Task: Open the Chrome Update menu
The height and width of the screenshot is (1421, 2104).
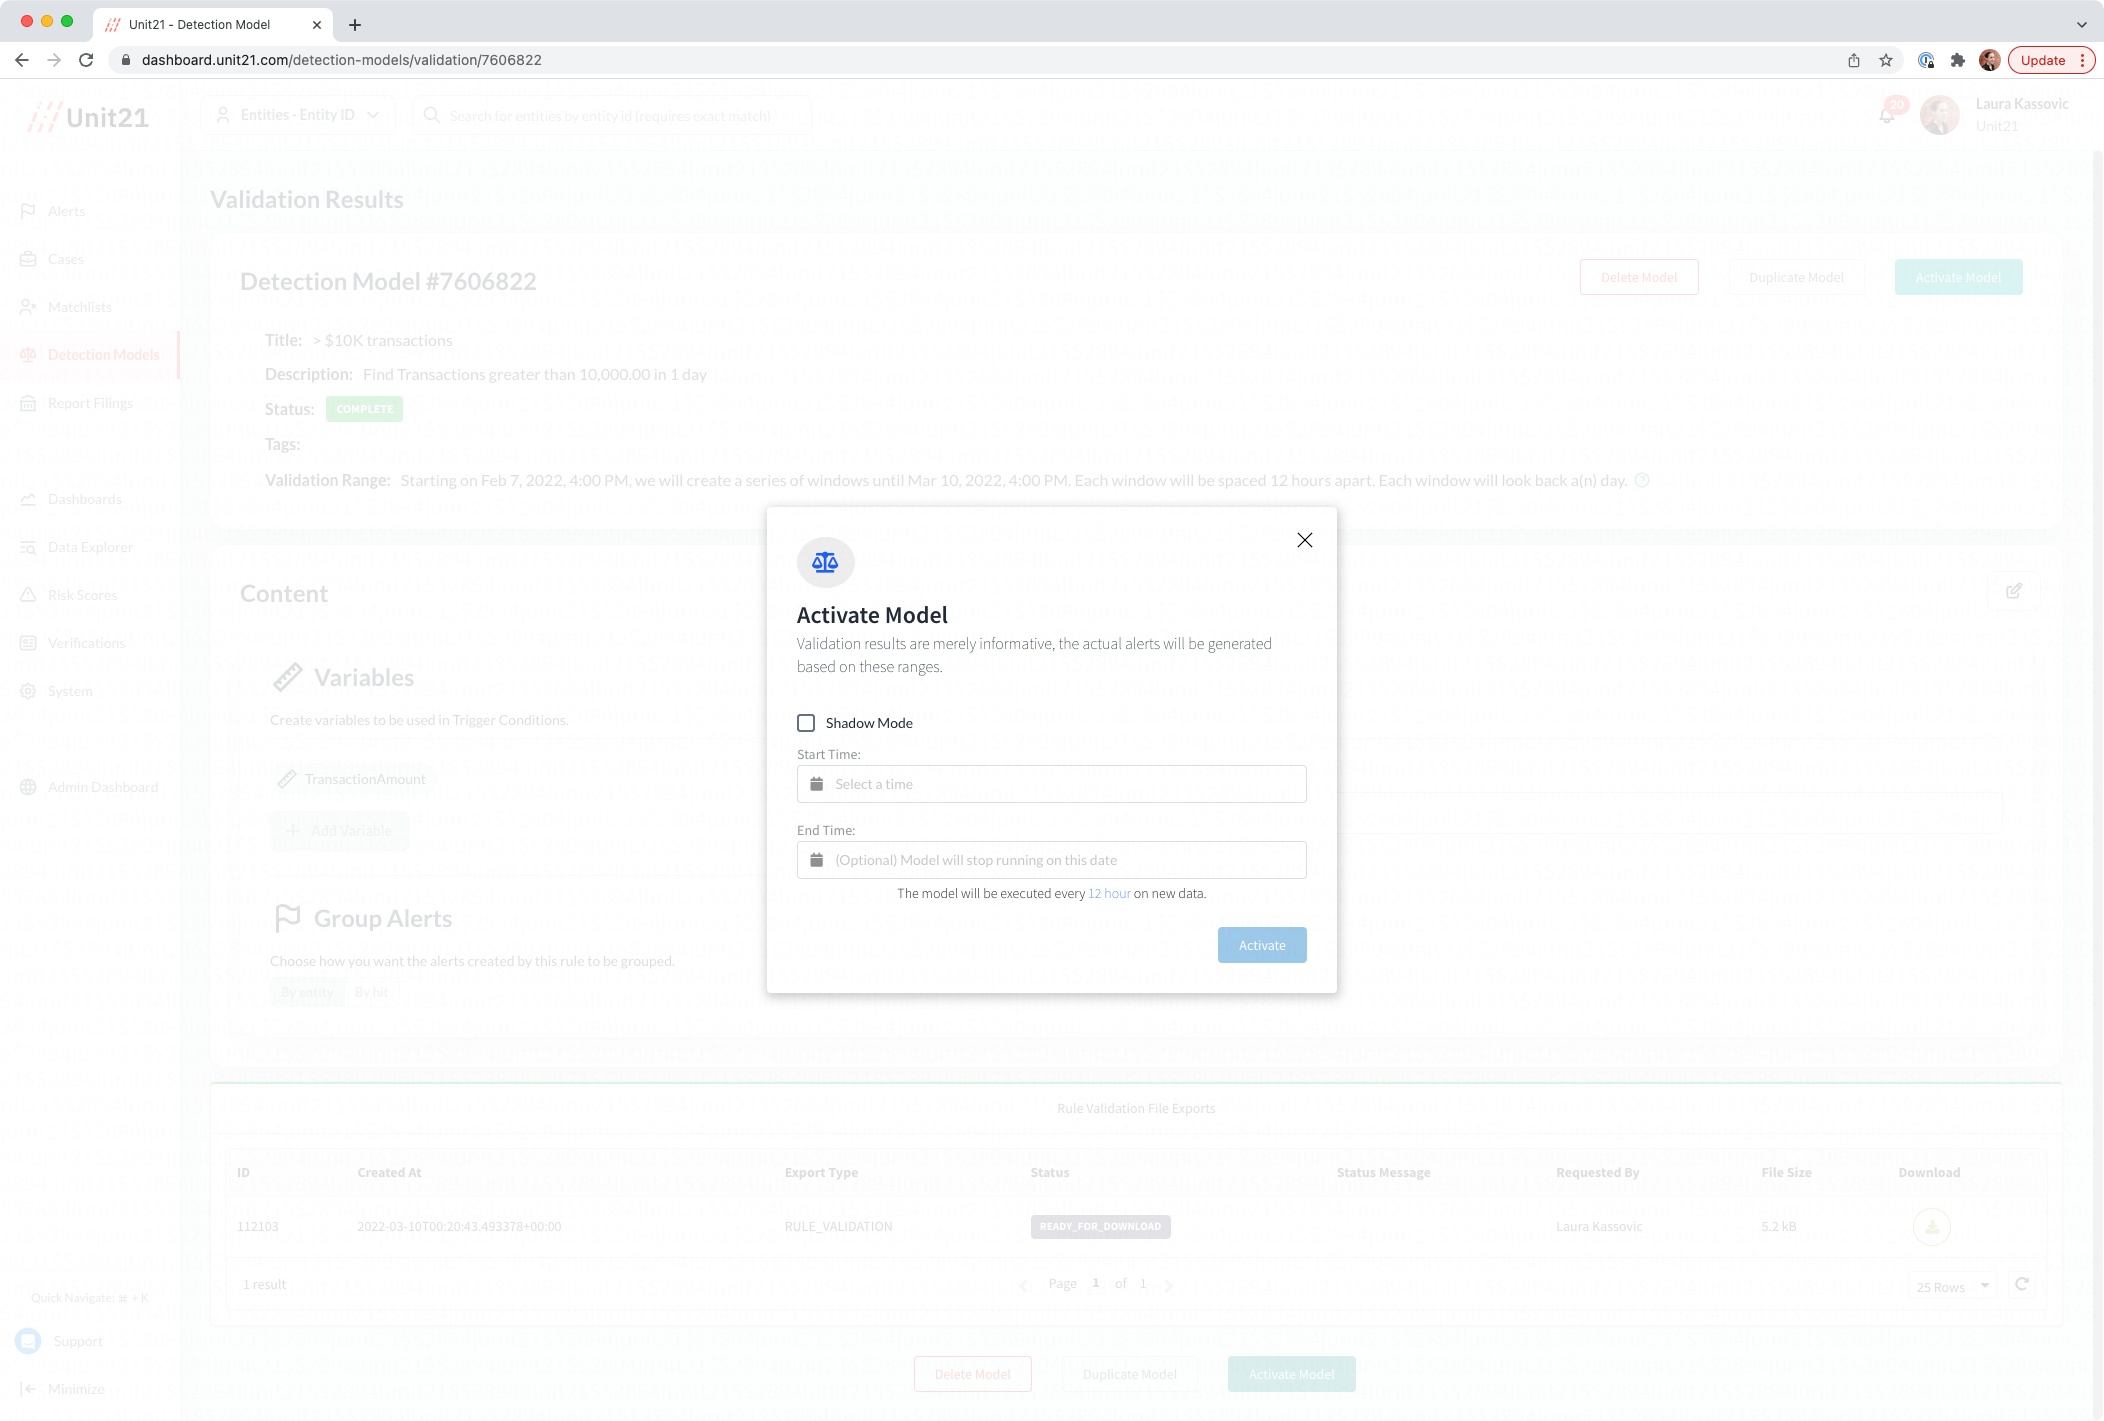Action: tap(2050, 60)
